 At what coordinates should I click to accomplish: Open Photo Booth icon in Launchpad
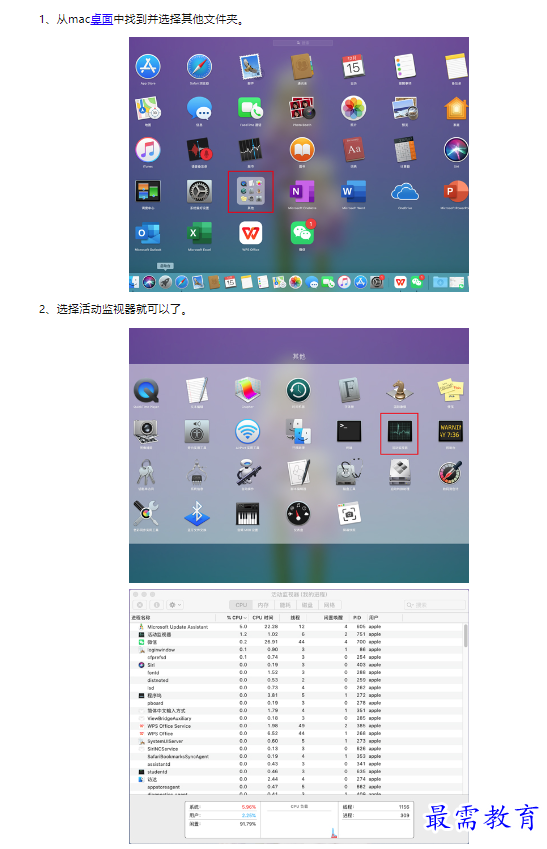click(x=302, y=108)
